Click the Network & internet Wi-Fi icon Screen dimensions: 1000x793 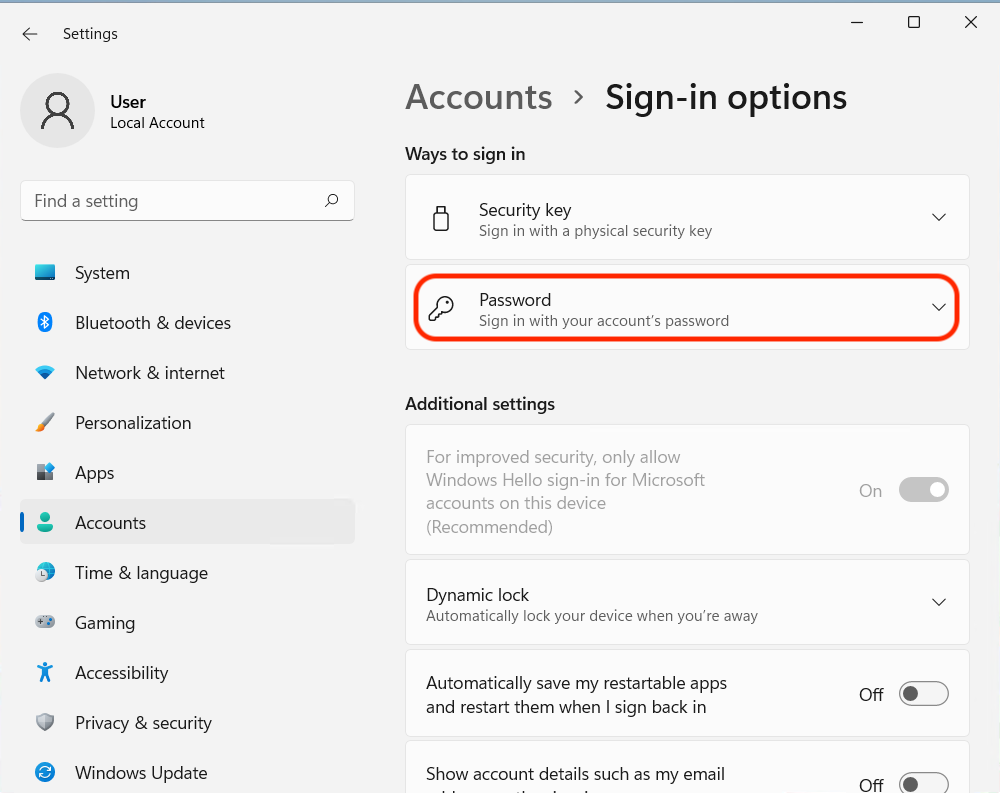click(45, 373)
